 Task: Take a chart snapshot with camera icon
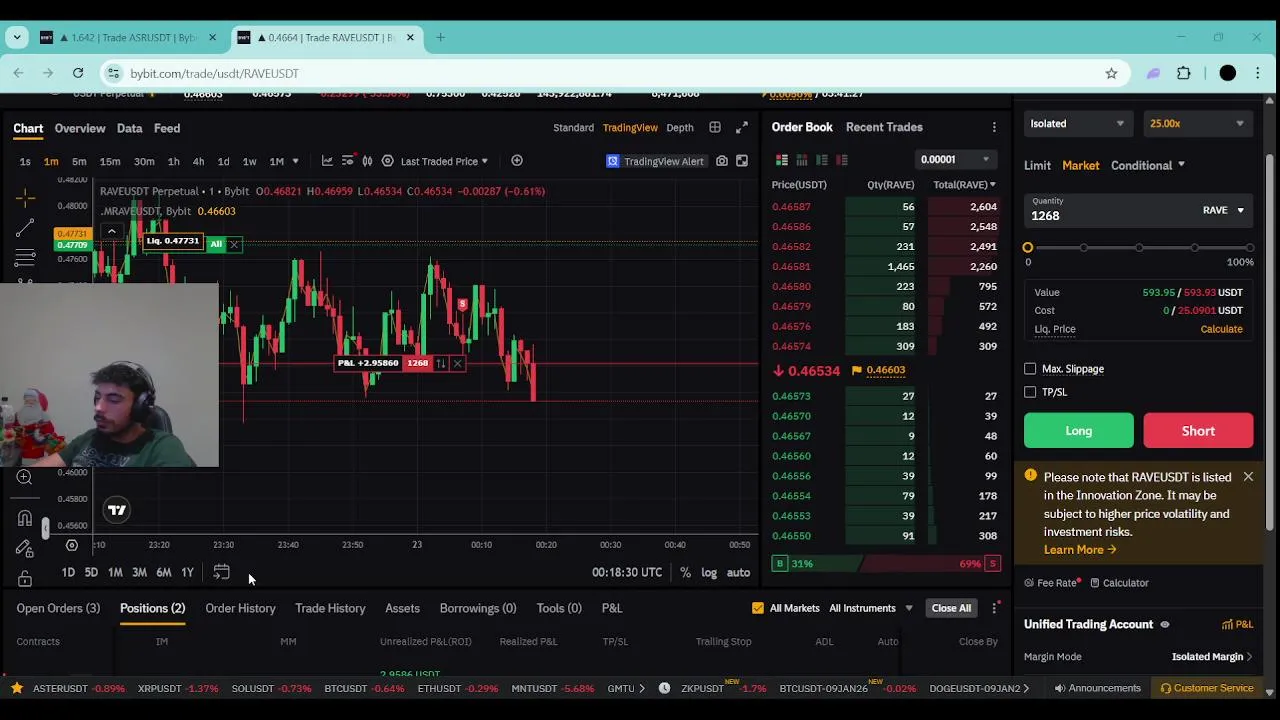coord(722,161)
